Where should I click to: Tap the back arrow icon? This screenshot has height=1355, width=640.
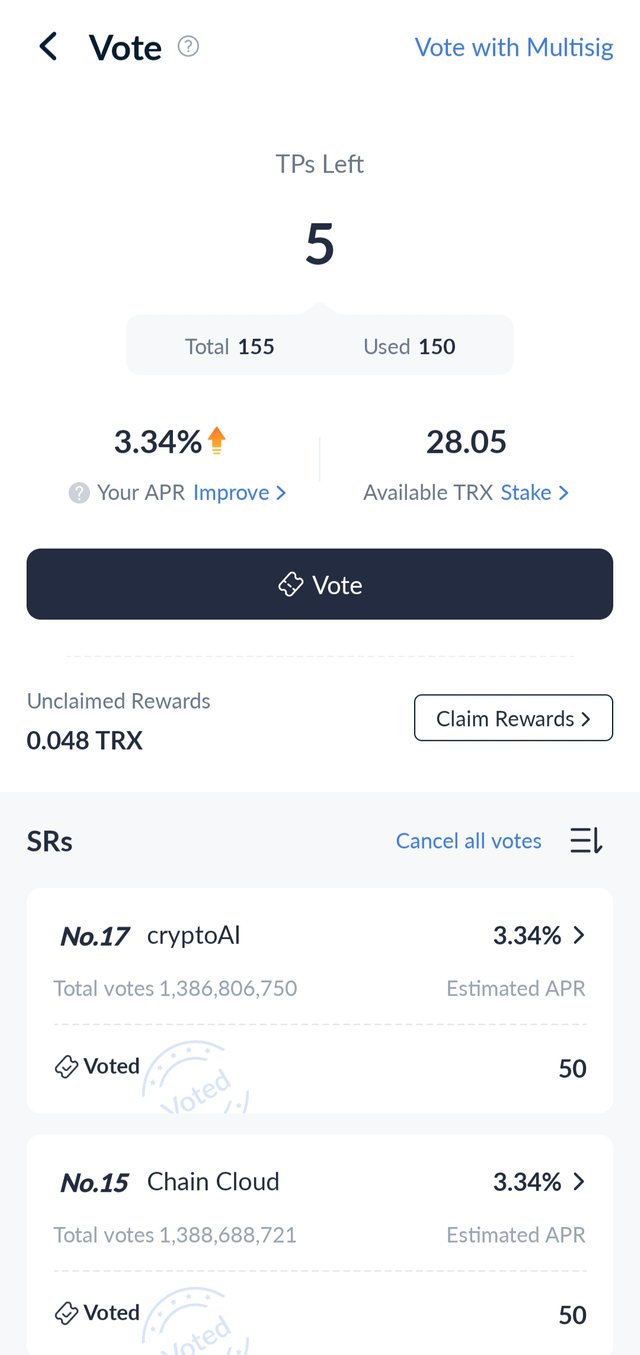coord(48,46)
